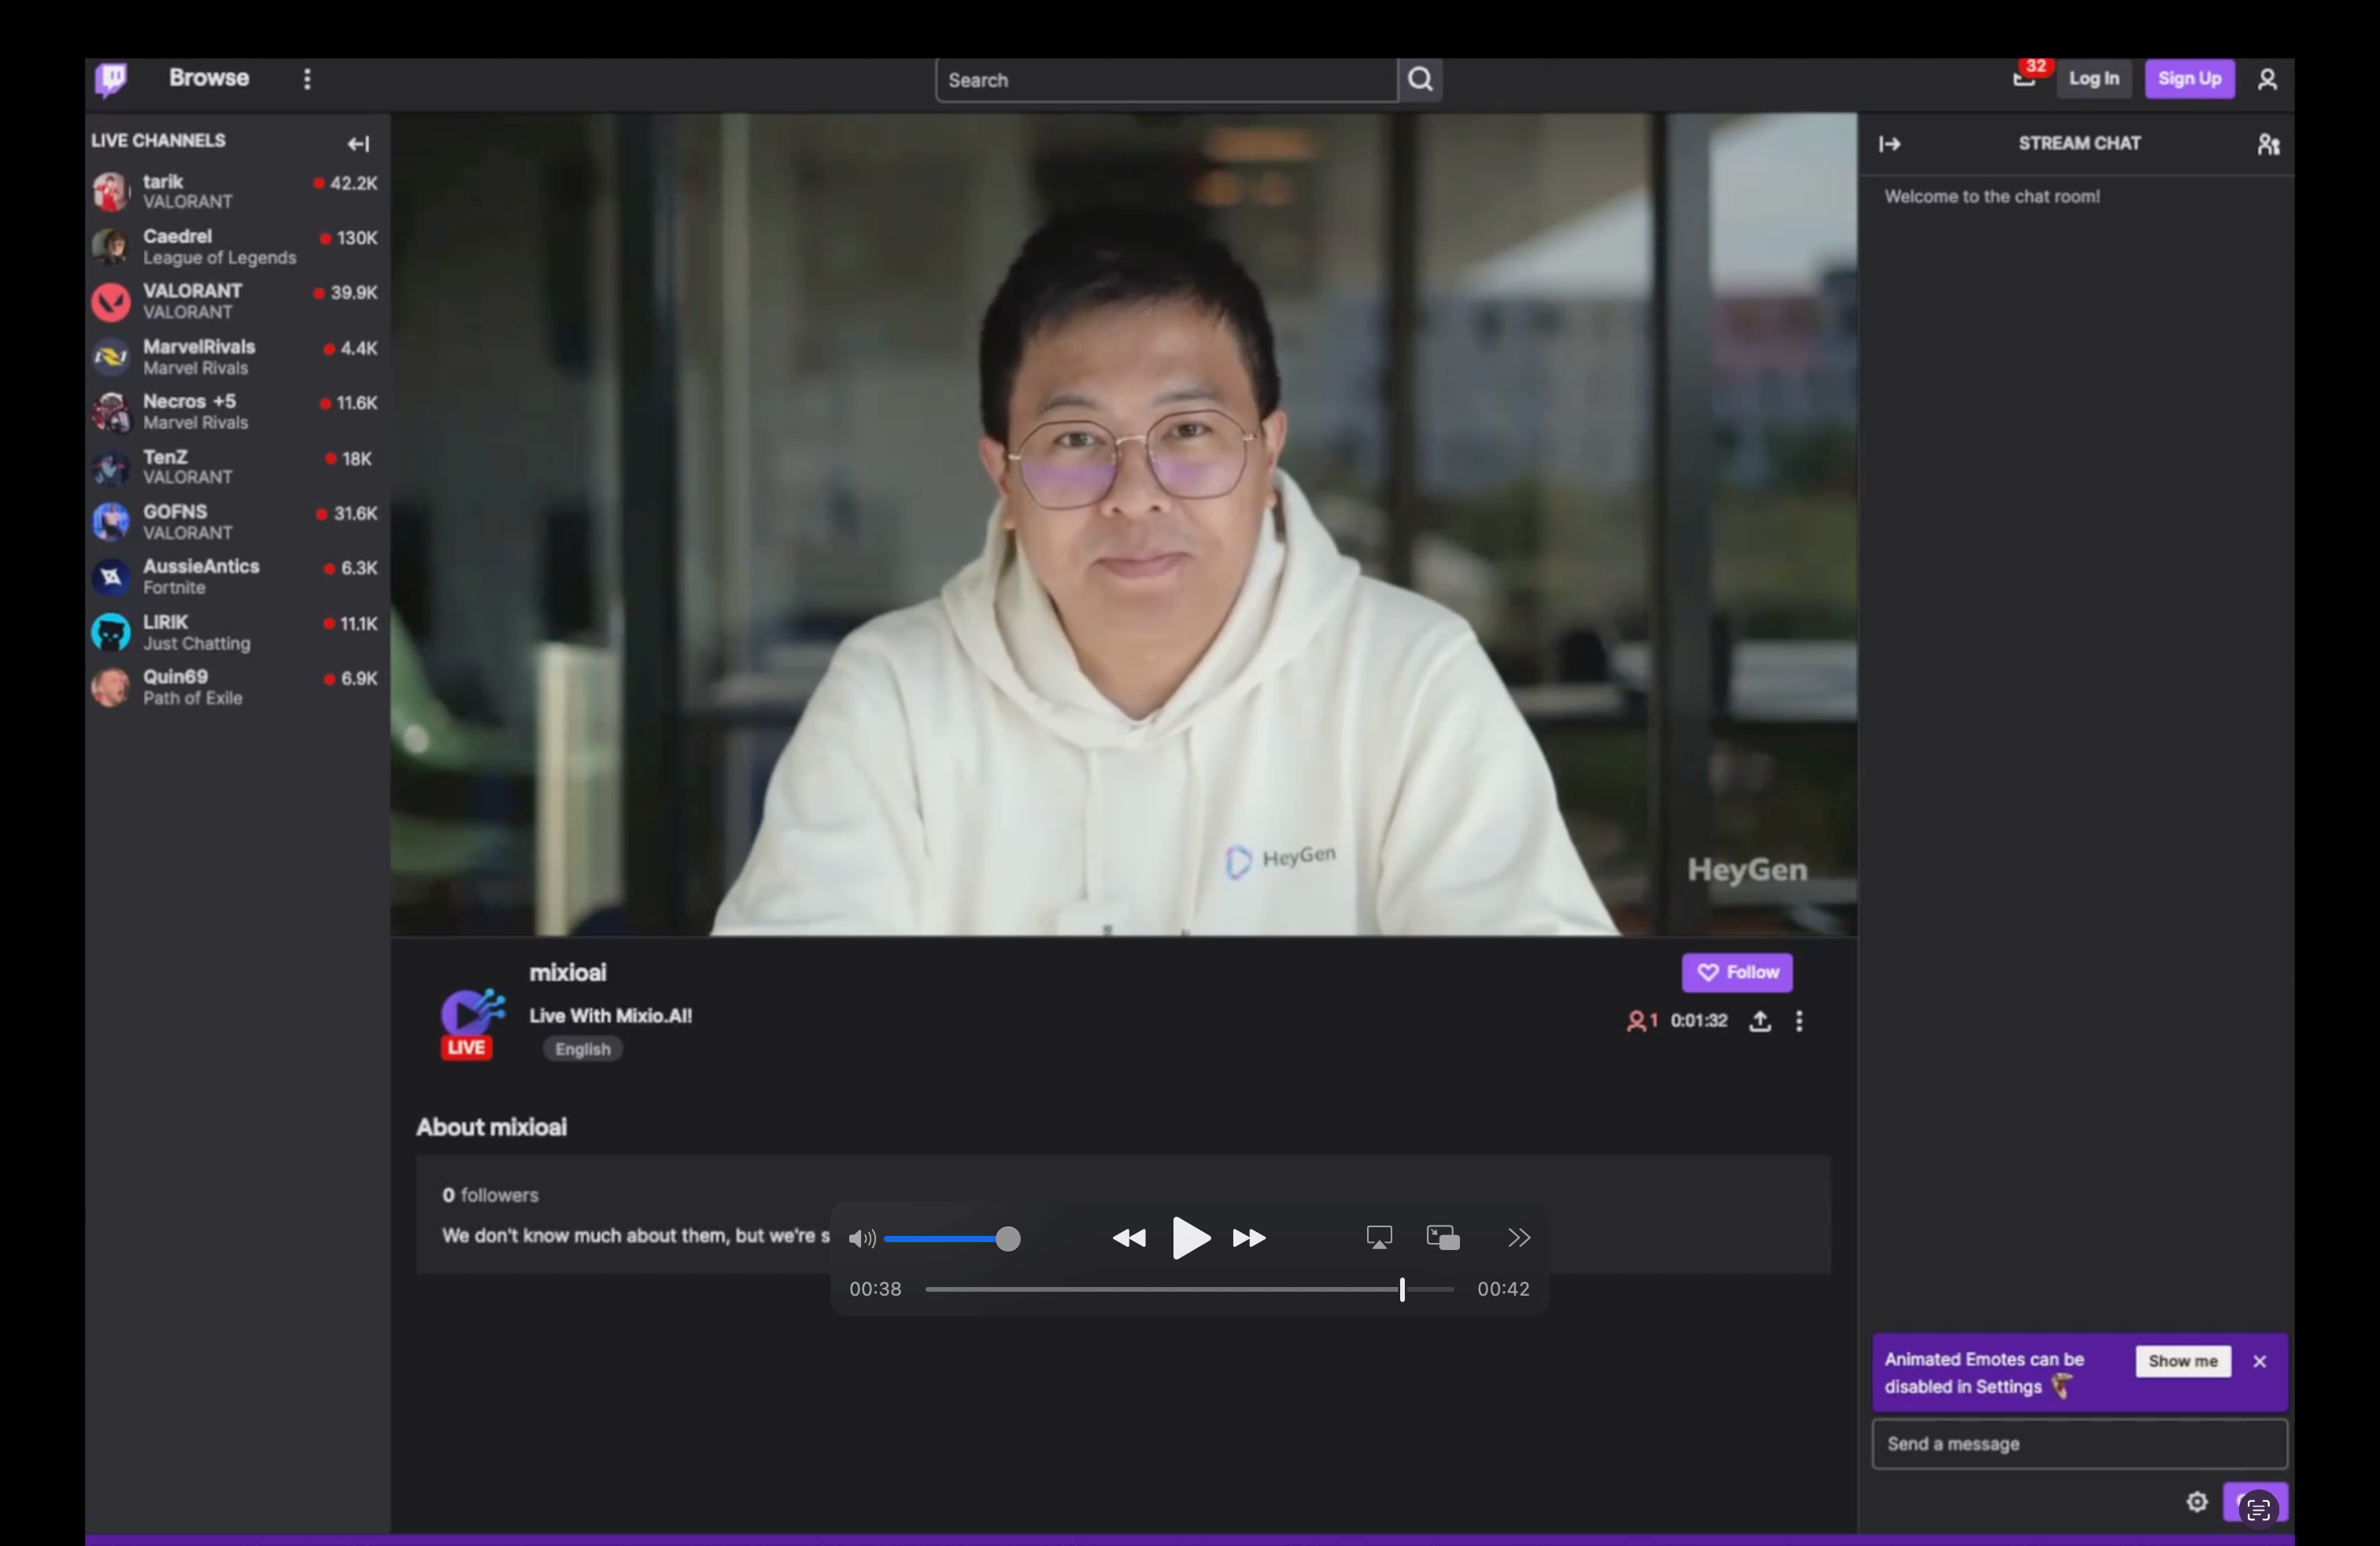Click the Twitch logo home icon
The image size is (2380, 1546).
(x=111, y=79)
